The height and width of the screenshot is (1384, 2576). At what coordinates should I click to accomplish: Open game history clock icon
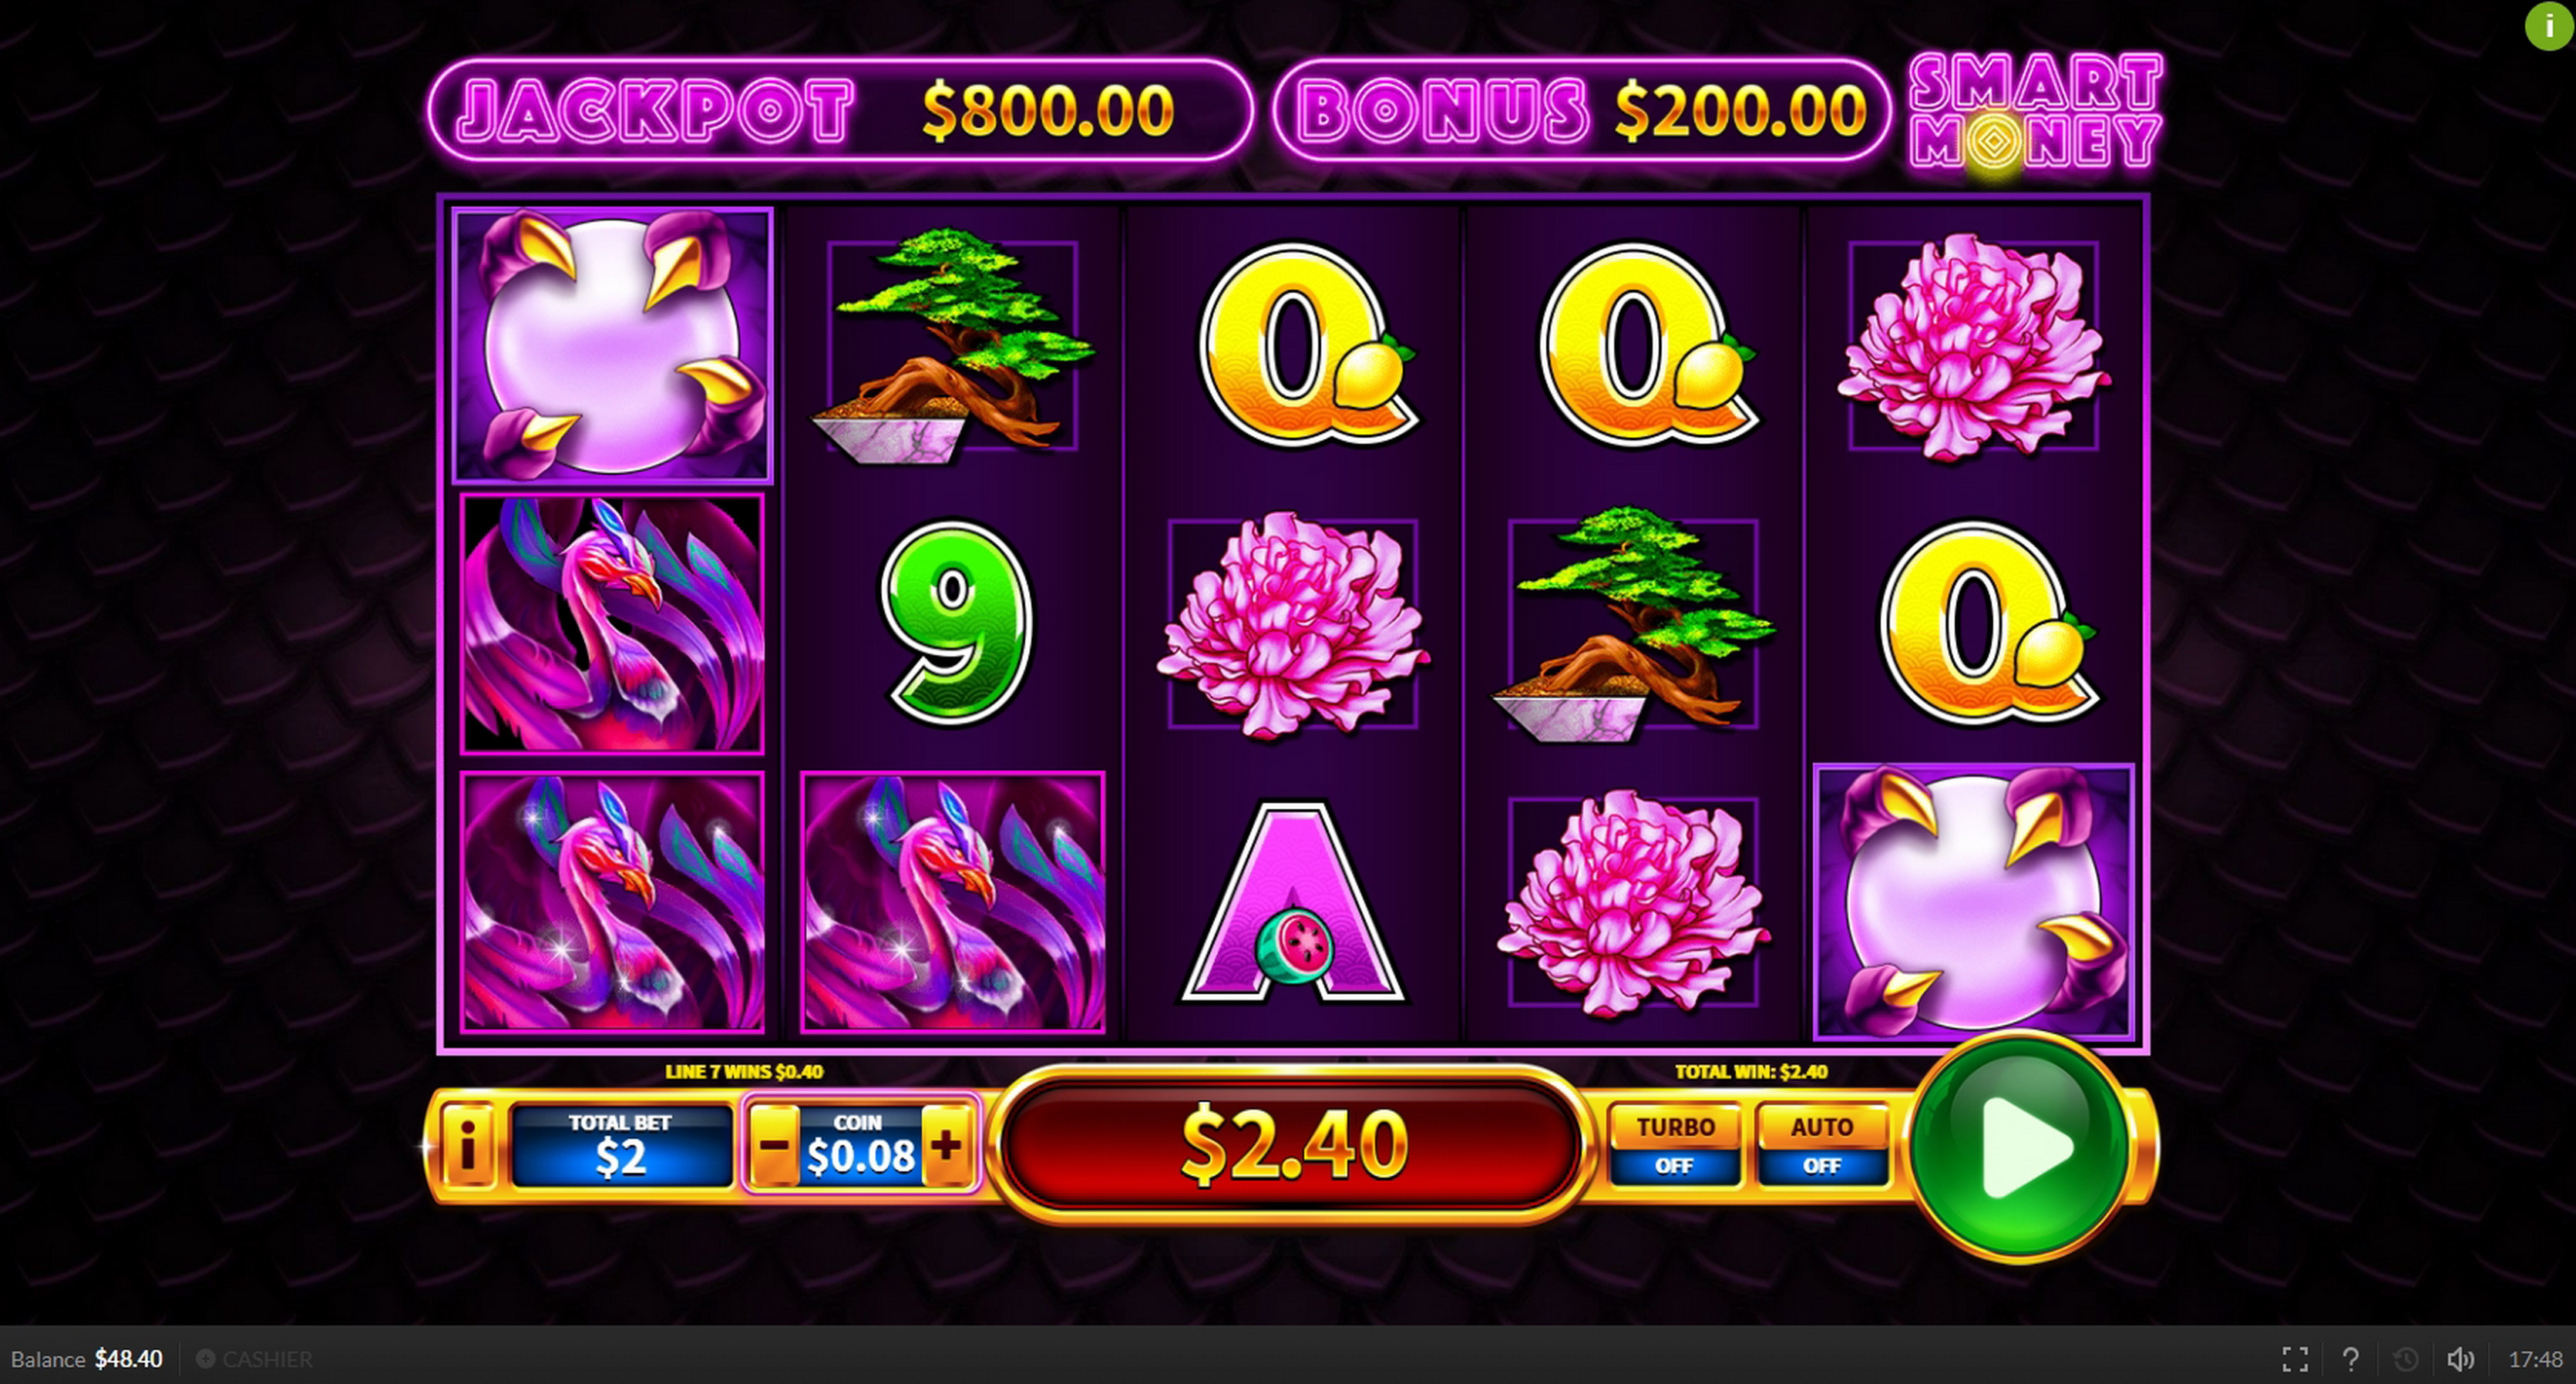(x=2405, y=1359)
